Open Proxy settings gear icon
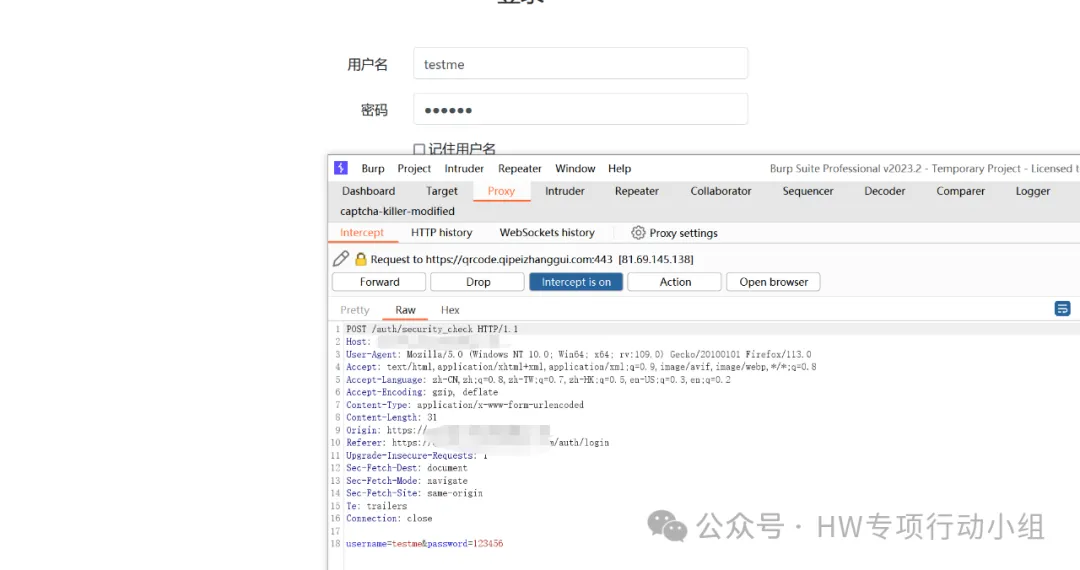The width and height of the screenshot is (1080, 570). [638, 233]
